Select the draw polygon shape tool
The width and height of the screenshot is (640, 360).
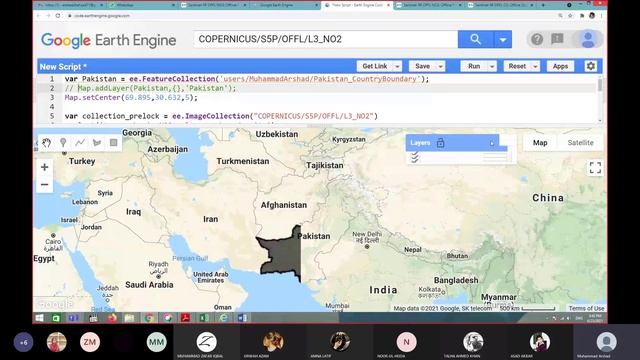point(97,142)
